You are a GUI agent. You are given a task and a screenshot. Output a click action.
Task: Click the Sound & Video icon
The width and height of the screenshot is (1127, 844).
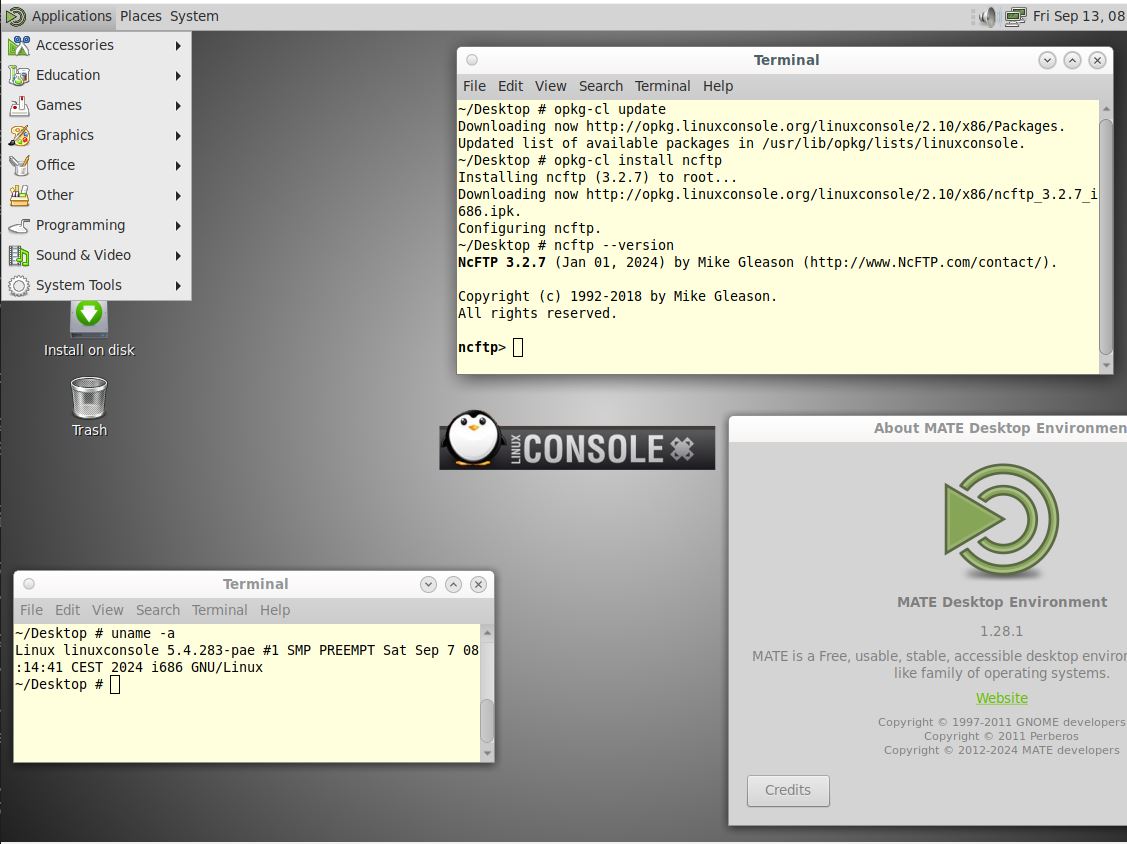pyautogui.click(x=19, y=255)
